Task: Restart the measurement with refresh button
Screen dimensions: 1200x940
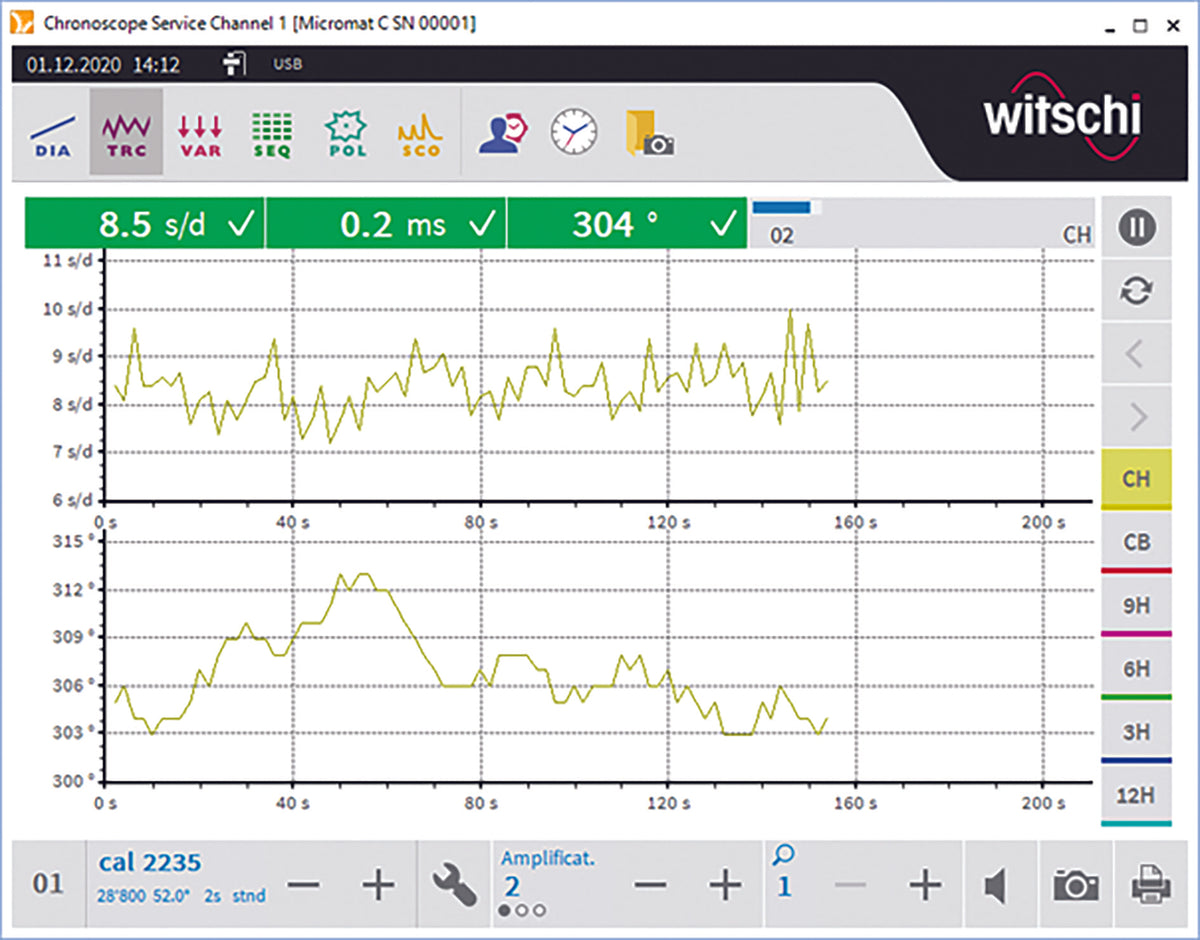Action: click(x=1137, y=291)
